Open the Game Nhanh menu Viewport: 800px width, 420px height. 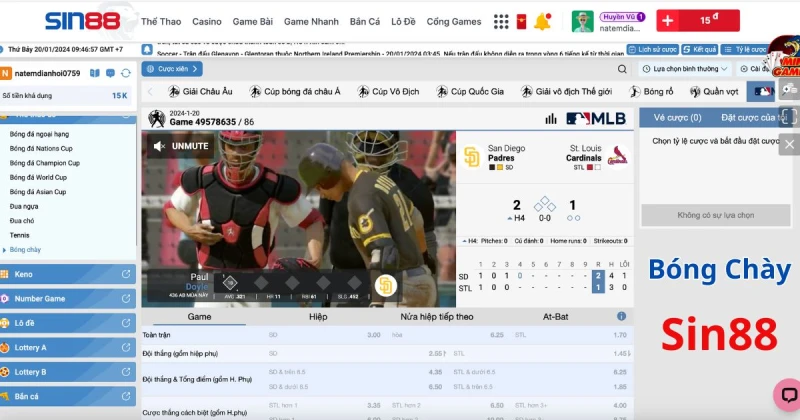[311, 21]
